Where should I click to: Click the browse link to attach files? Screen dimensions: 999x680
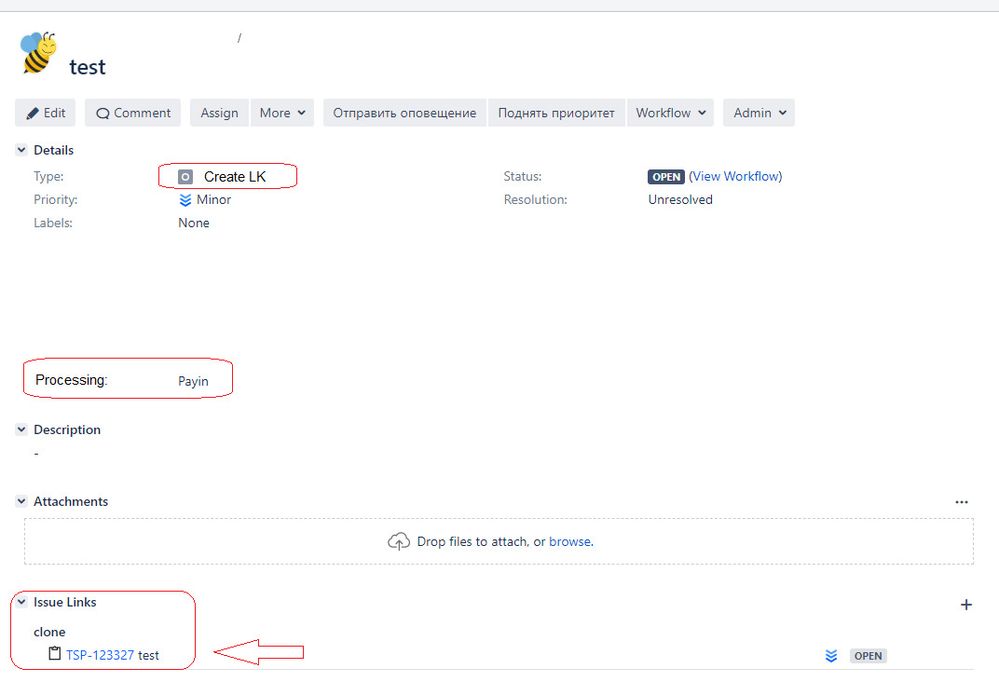[x=570, y=542]
